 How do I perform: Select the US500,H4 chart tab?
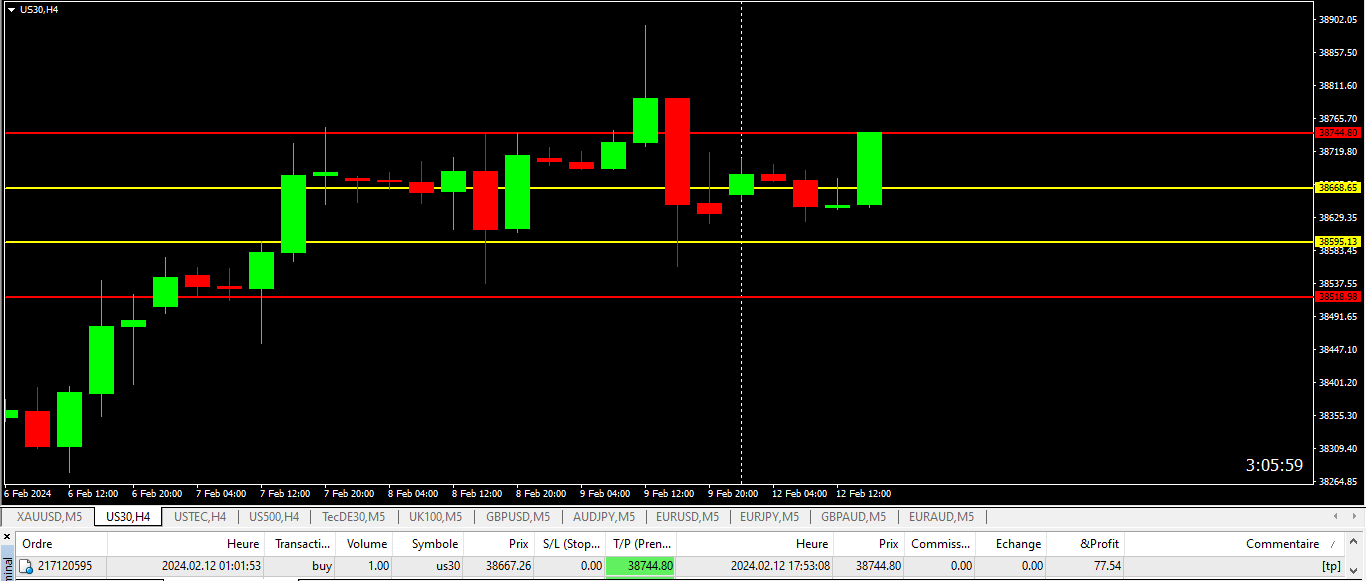[x=273, y=517]
